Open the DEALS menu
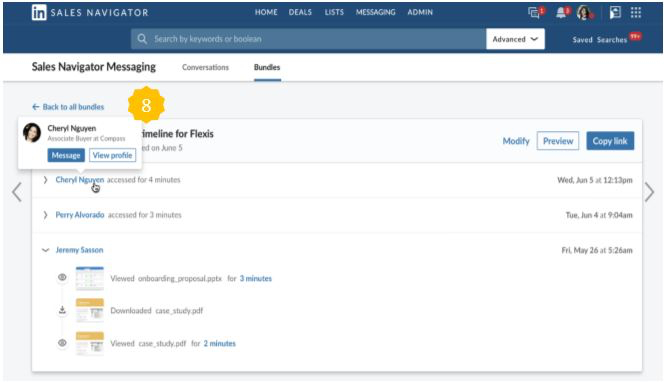The width and height of the screenshot is (664, 382). pos(300,12)
